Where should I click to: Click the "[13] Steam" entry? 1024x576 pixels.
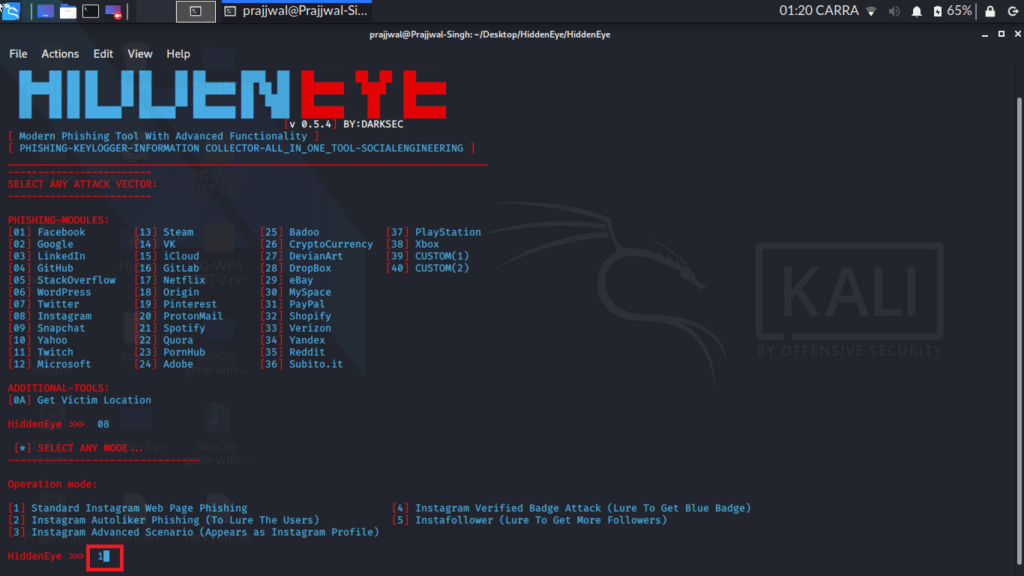point(164,232)
